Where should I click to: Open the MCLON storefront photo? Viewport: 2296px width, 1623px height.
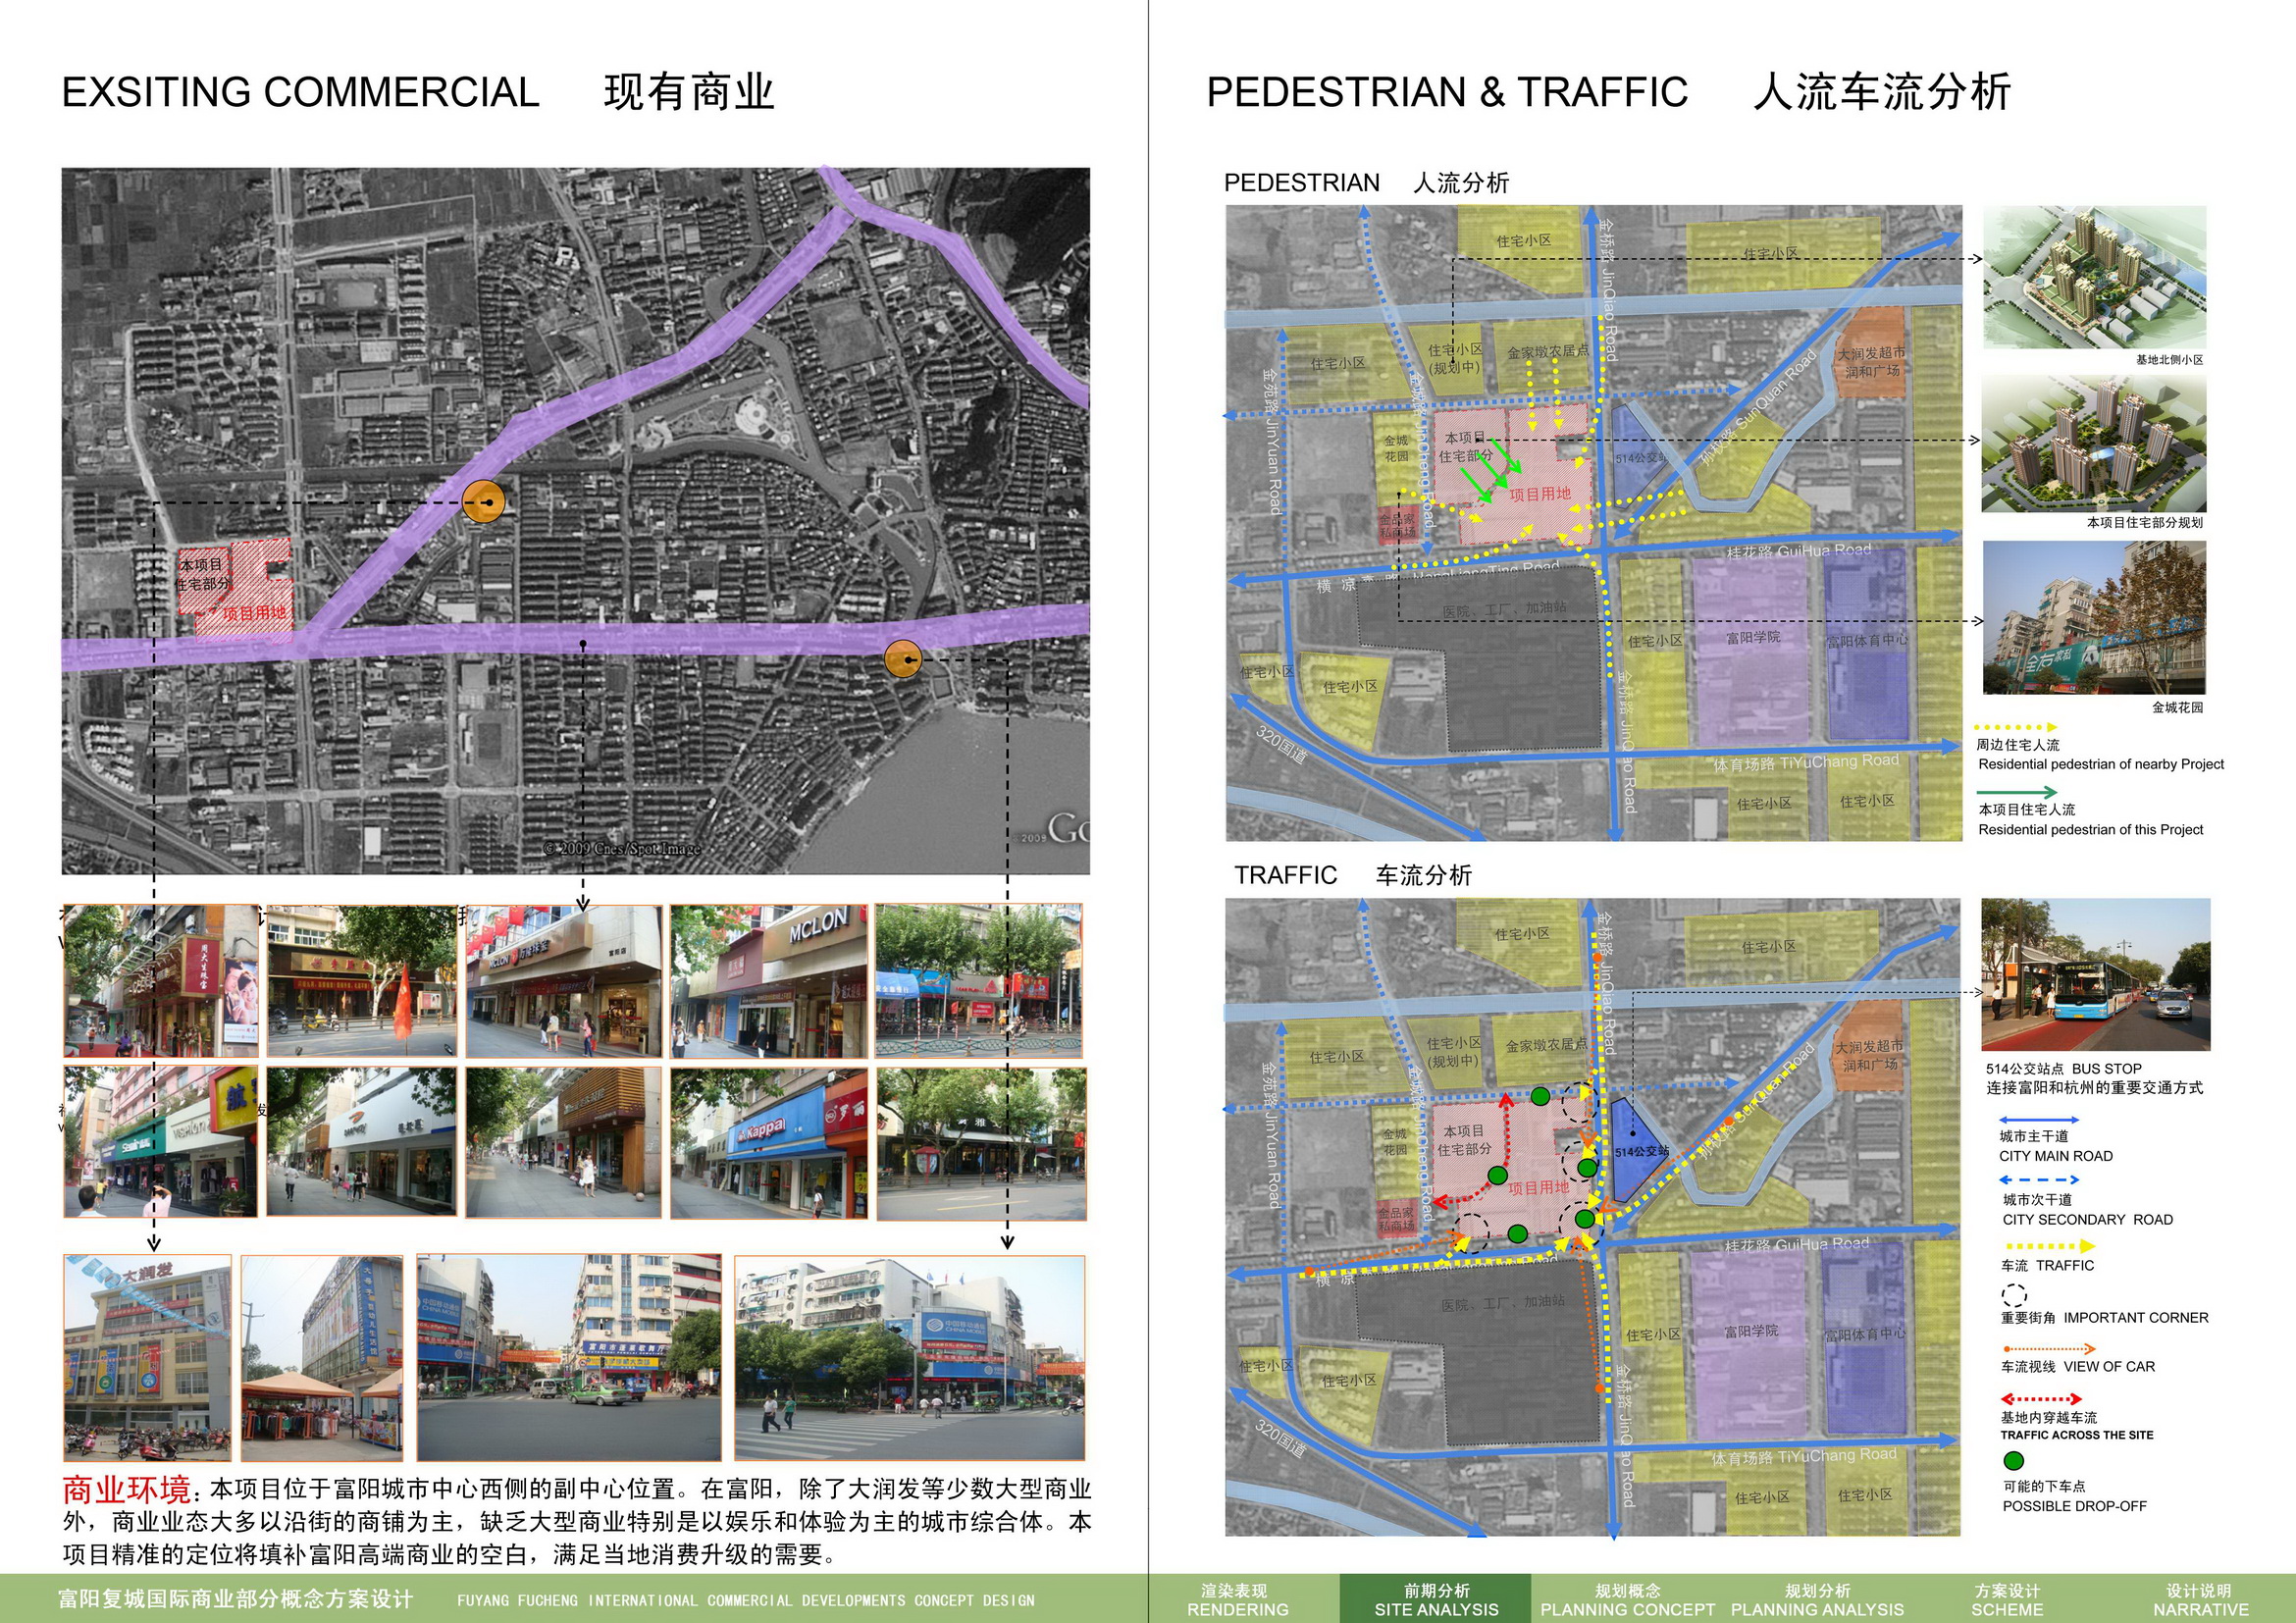pyautogui.click(x=768, y=981)
